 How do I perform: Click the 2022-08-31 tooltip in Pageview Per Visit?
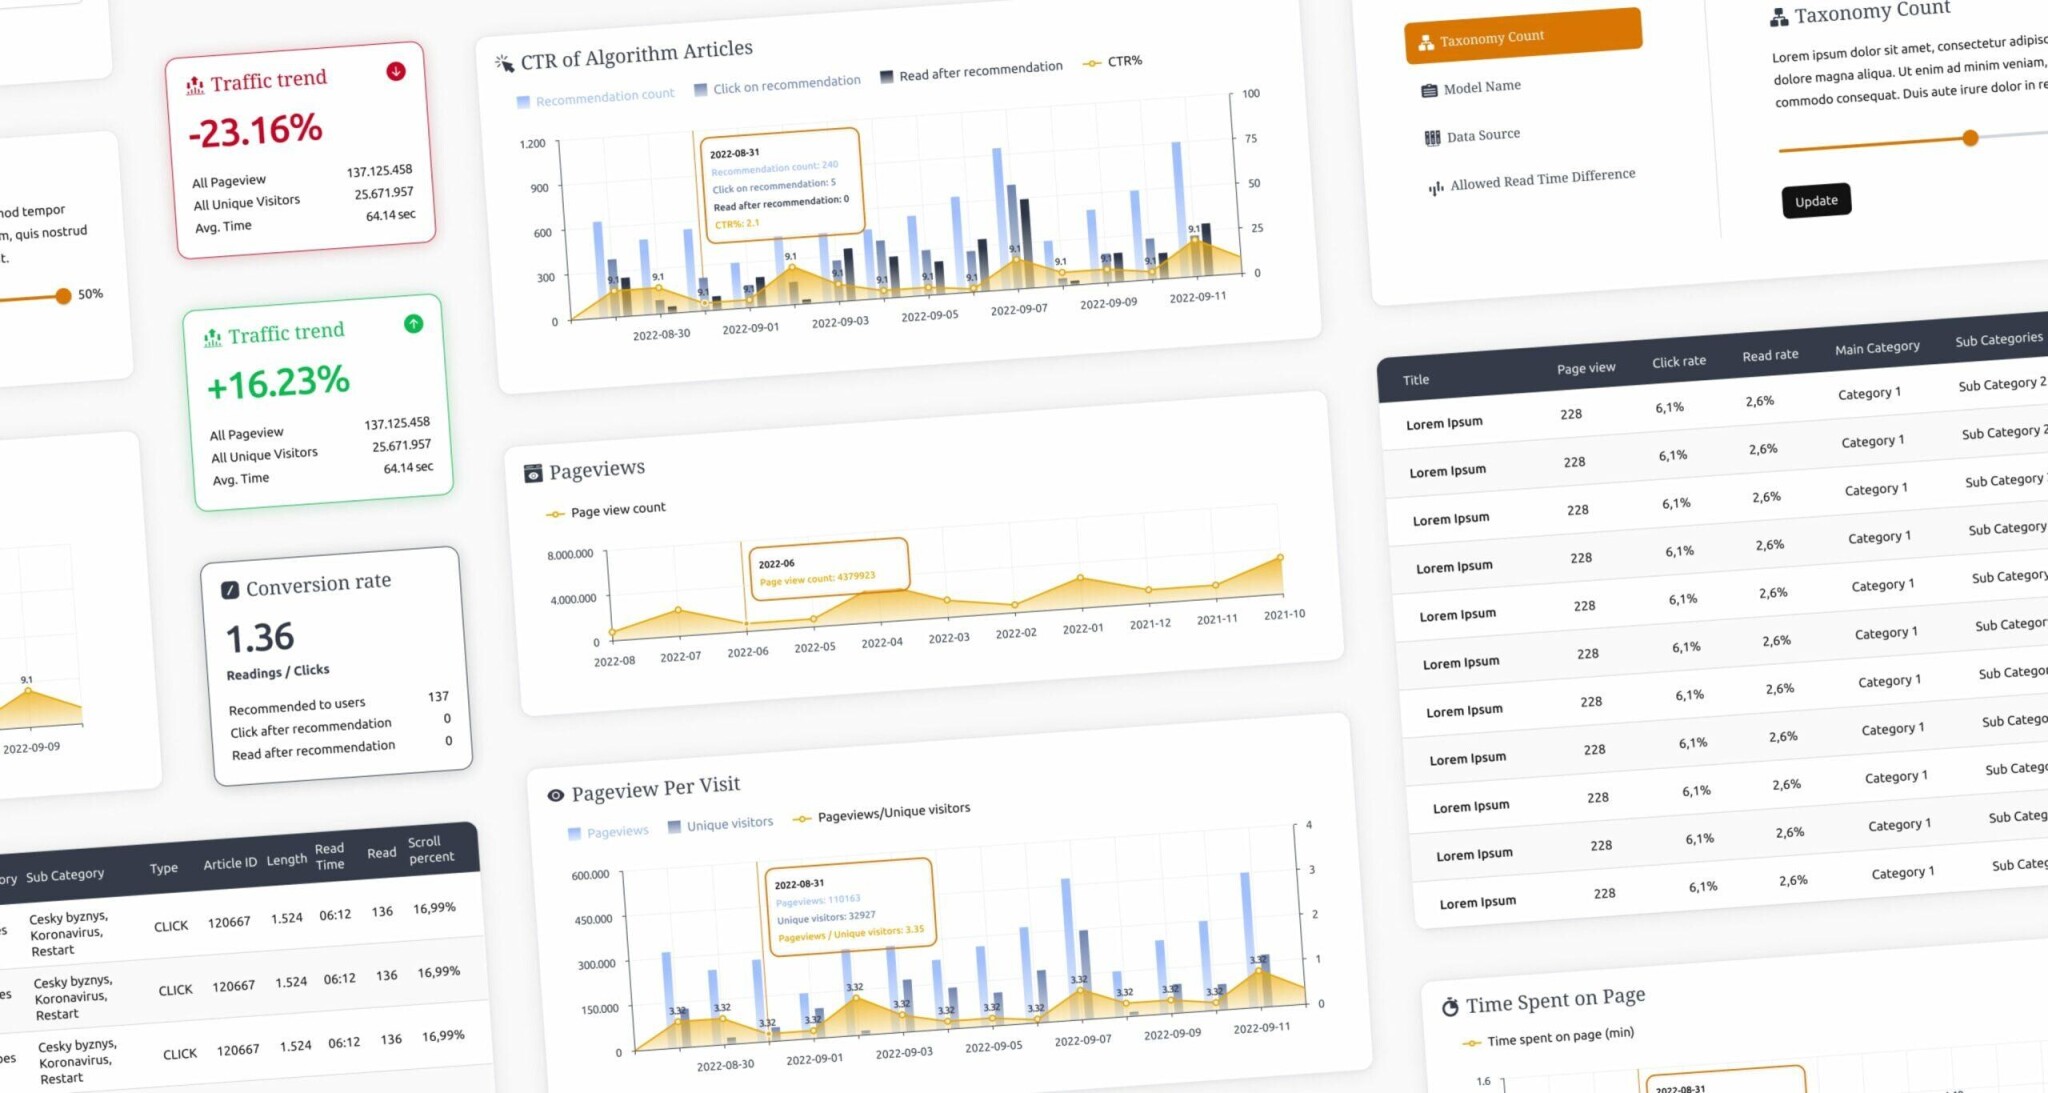click(x=850, y=907)
